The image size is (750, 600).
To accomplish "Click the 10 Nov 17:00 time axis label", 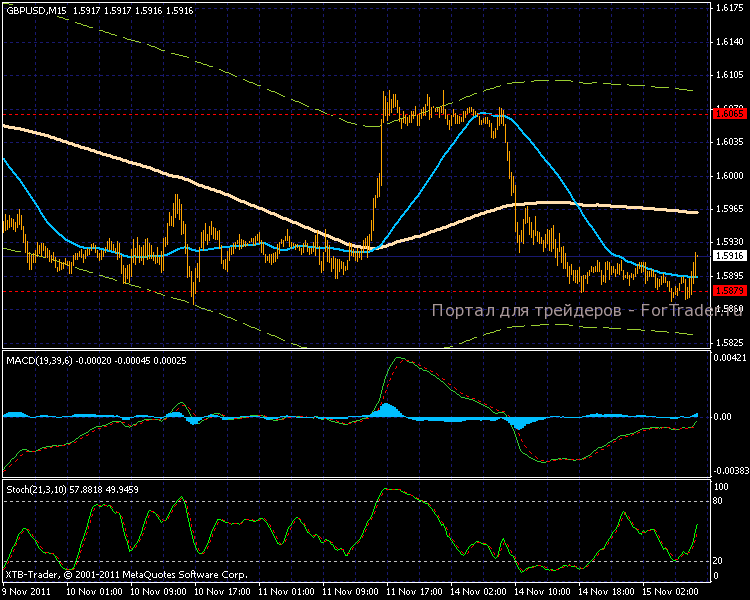I will (x=223, y=592).
